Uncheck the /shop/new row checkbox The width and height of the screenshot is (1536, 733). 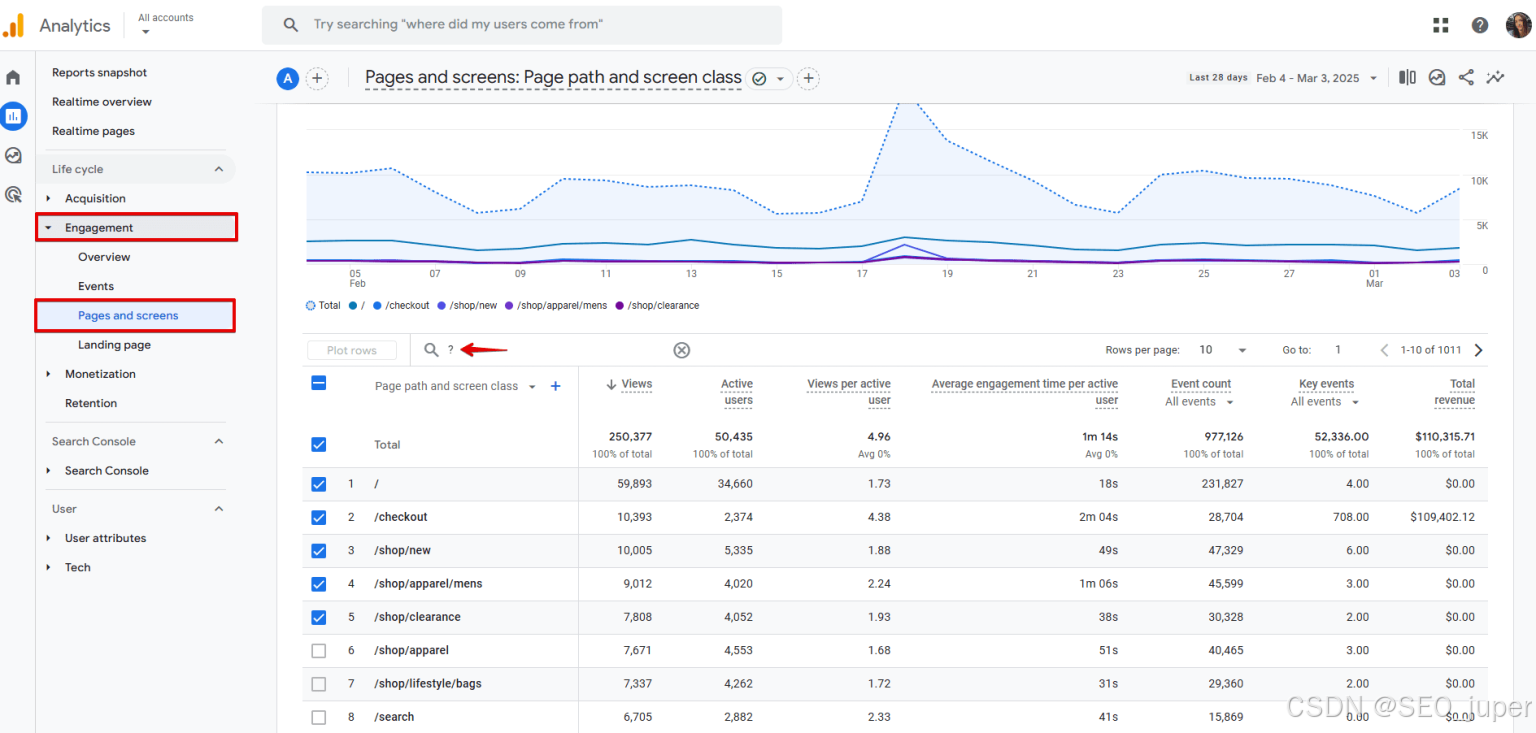coord(319,550)
